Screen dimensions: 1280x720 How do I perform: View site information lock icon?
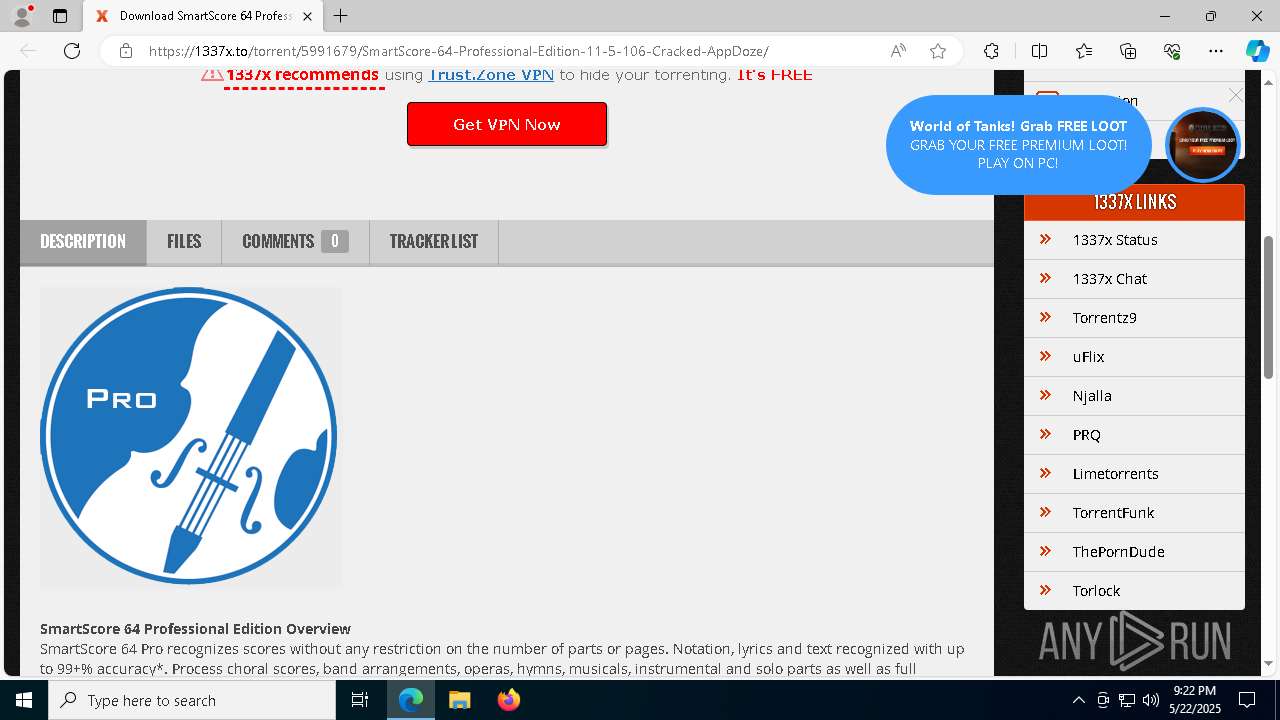tap(126, 51)
